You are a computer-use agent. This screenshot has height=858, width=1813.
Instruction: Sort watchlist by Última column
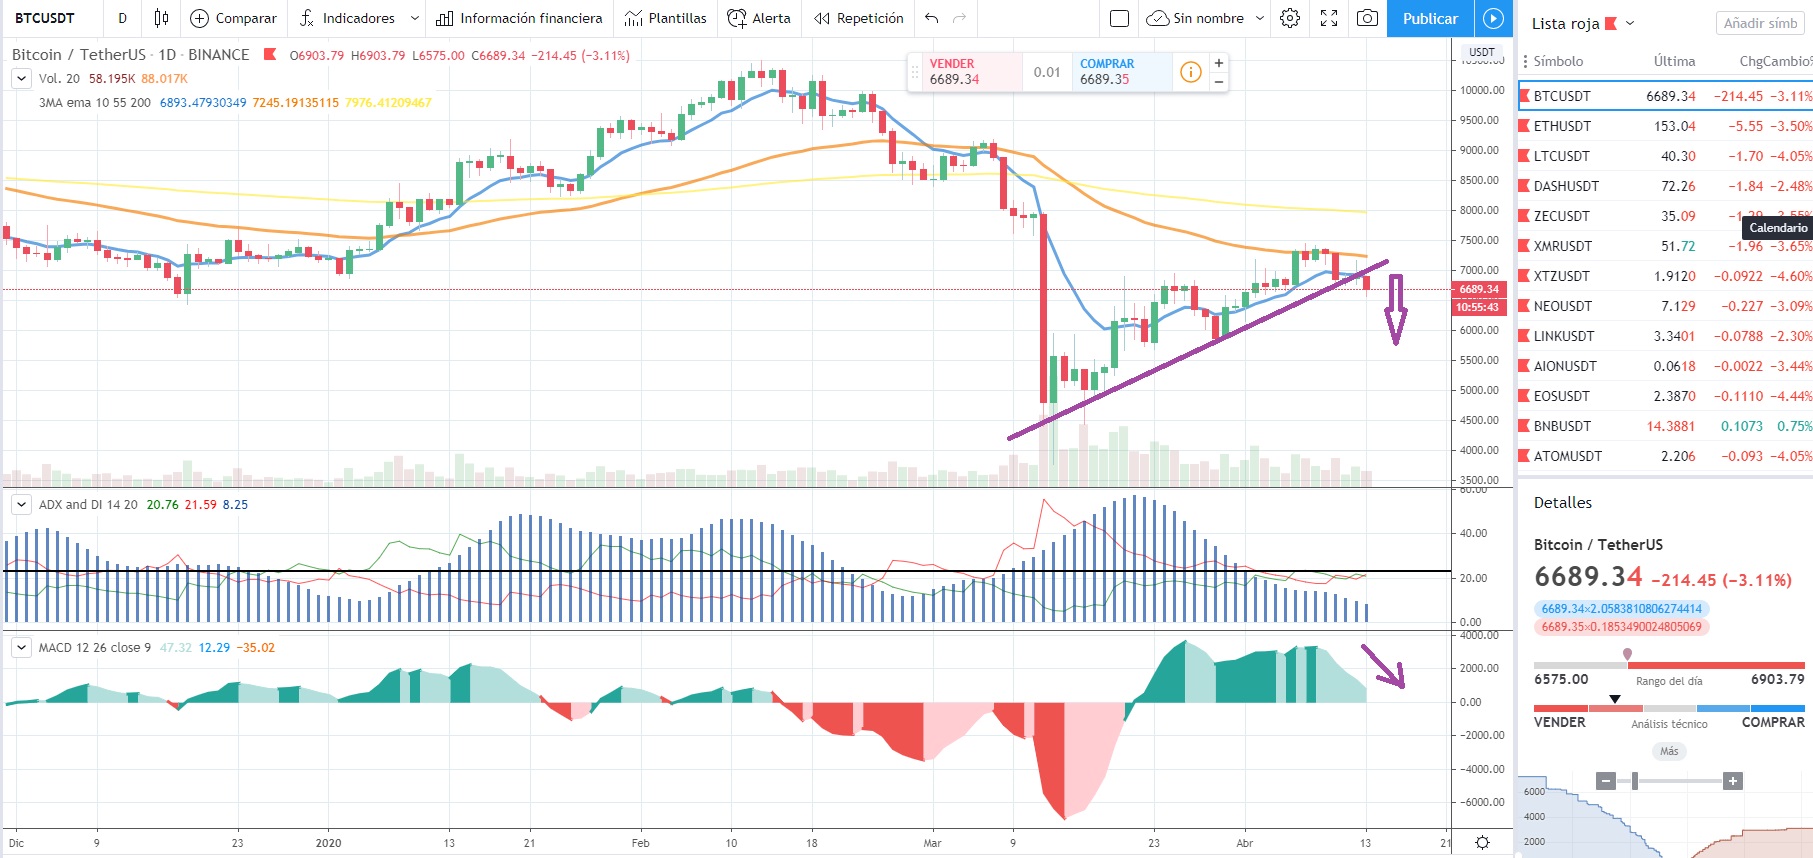click(1674, 61)
